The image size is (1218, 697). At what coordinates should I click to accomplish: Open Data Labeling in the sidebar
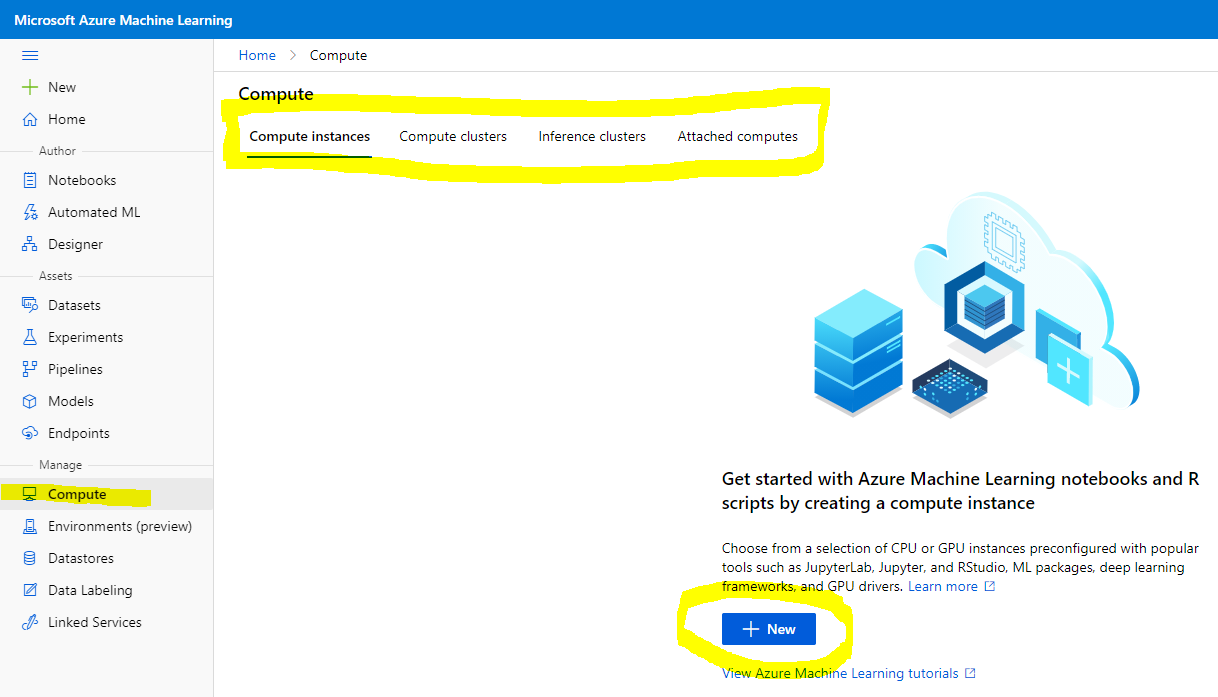coord(89,590)
